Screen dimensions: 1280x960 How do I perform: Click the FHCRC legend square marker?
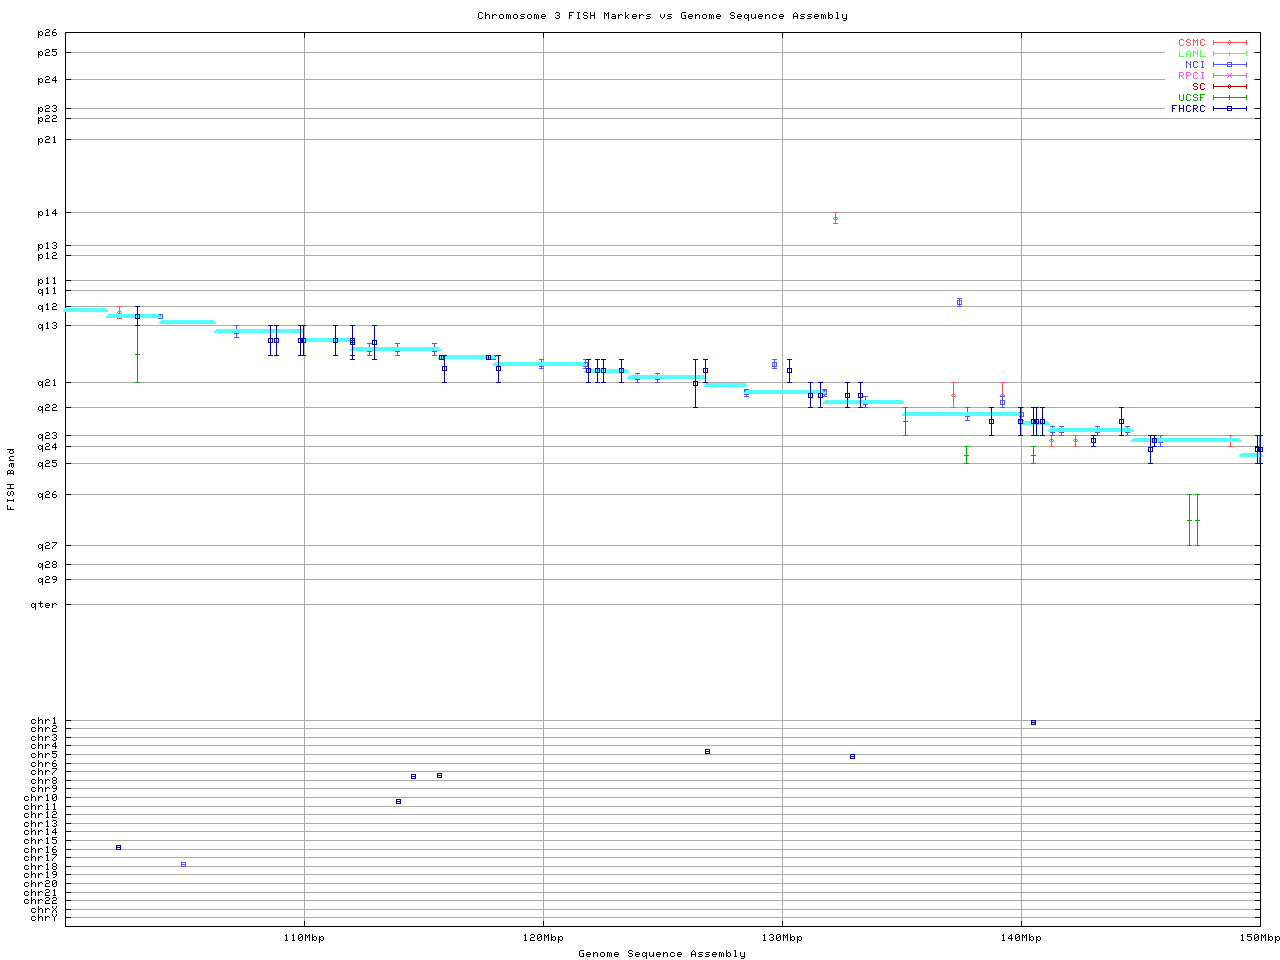tap(1229, 109)
